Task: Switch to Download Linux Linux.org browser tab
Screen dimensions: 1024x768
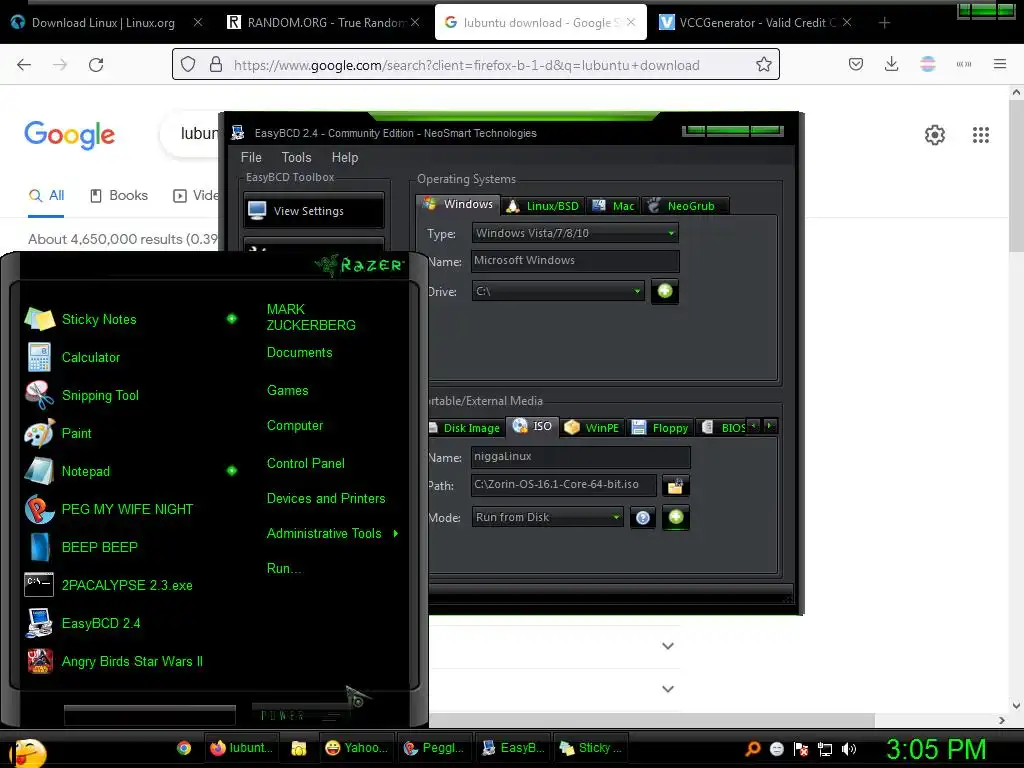Action: [x=103, y=23]
